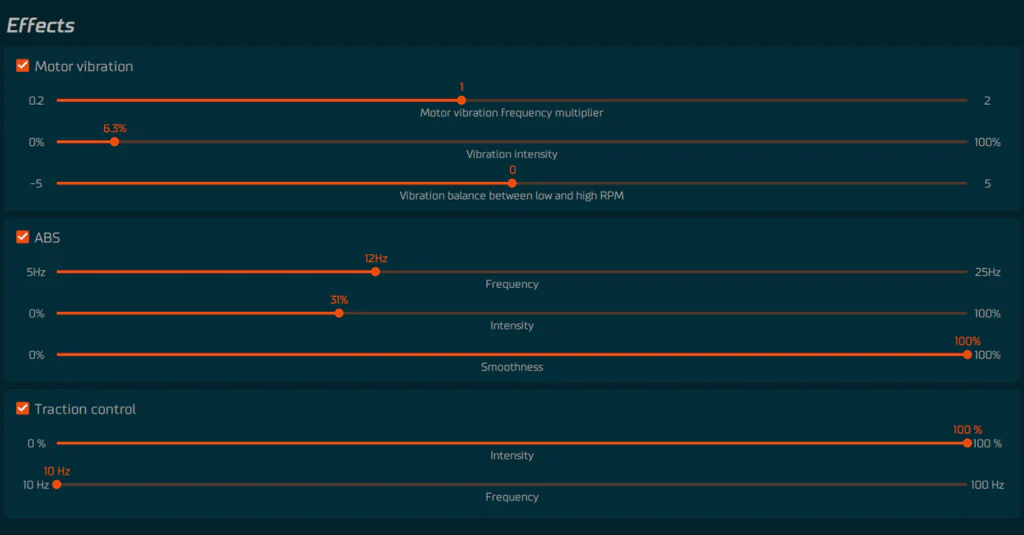This screenshot has width=1024, height=535.
Task: Click the -5 minimum label of vibration balance
Action: 36,184
